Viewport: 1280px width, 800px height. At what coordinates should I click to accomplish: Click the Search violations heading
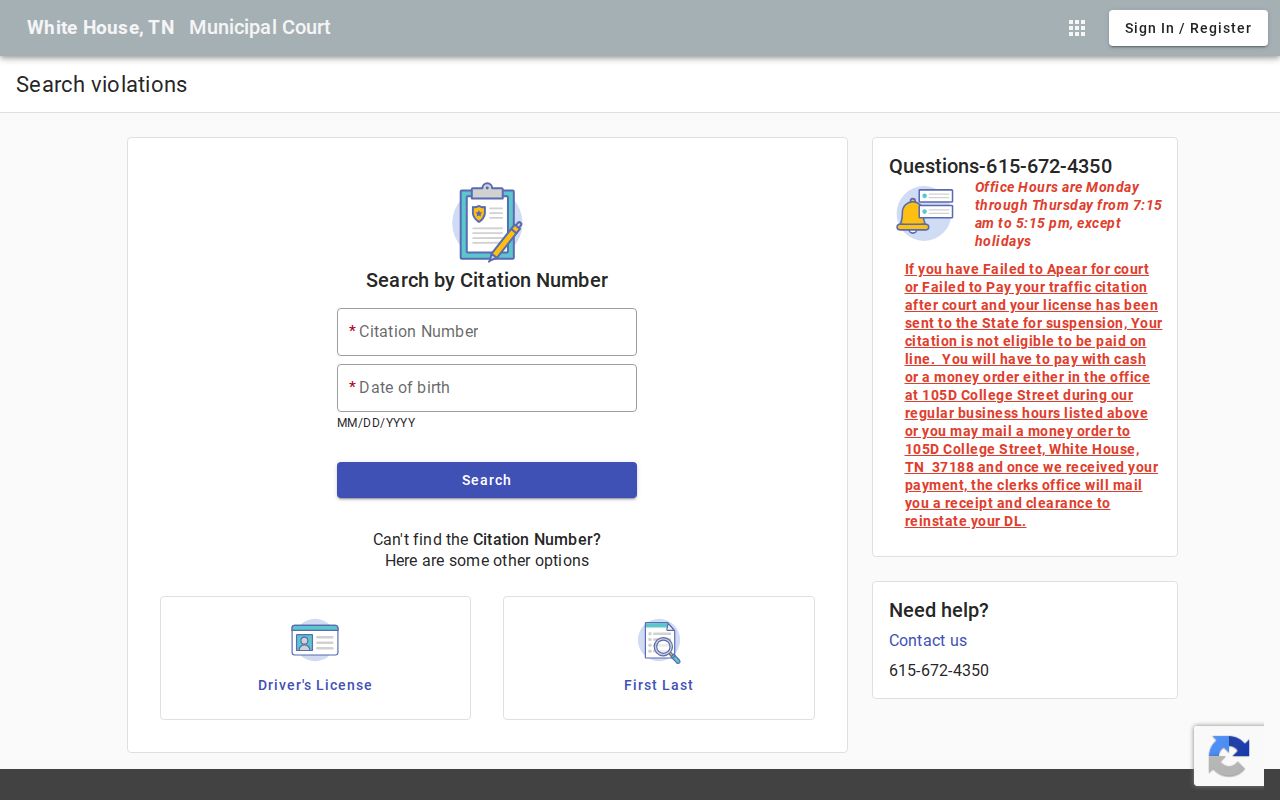coord(102,85)
